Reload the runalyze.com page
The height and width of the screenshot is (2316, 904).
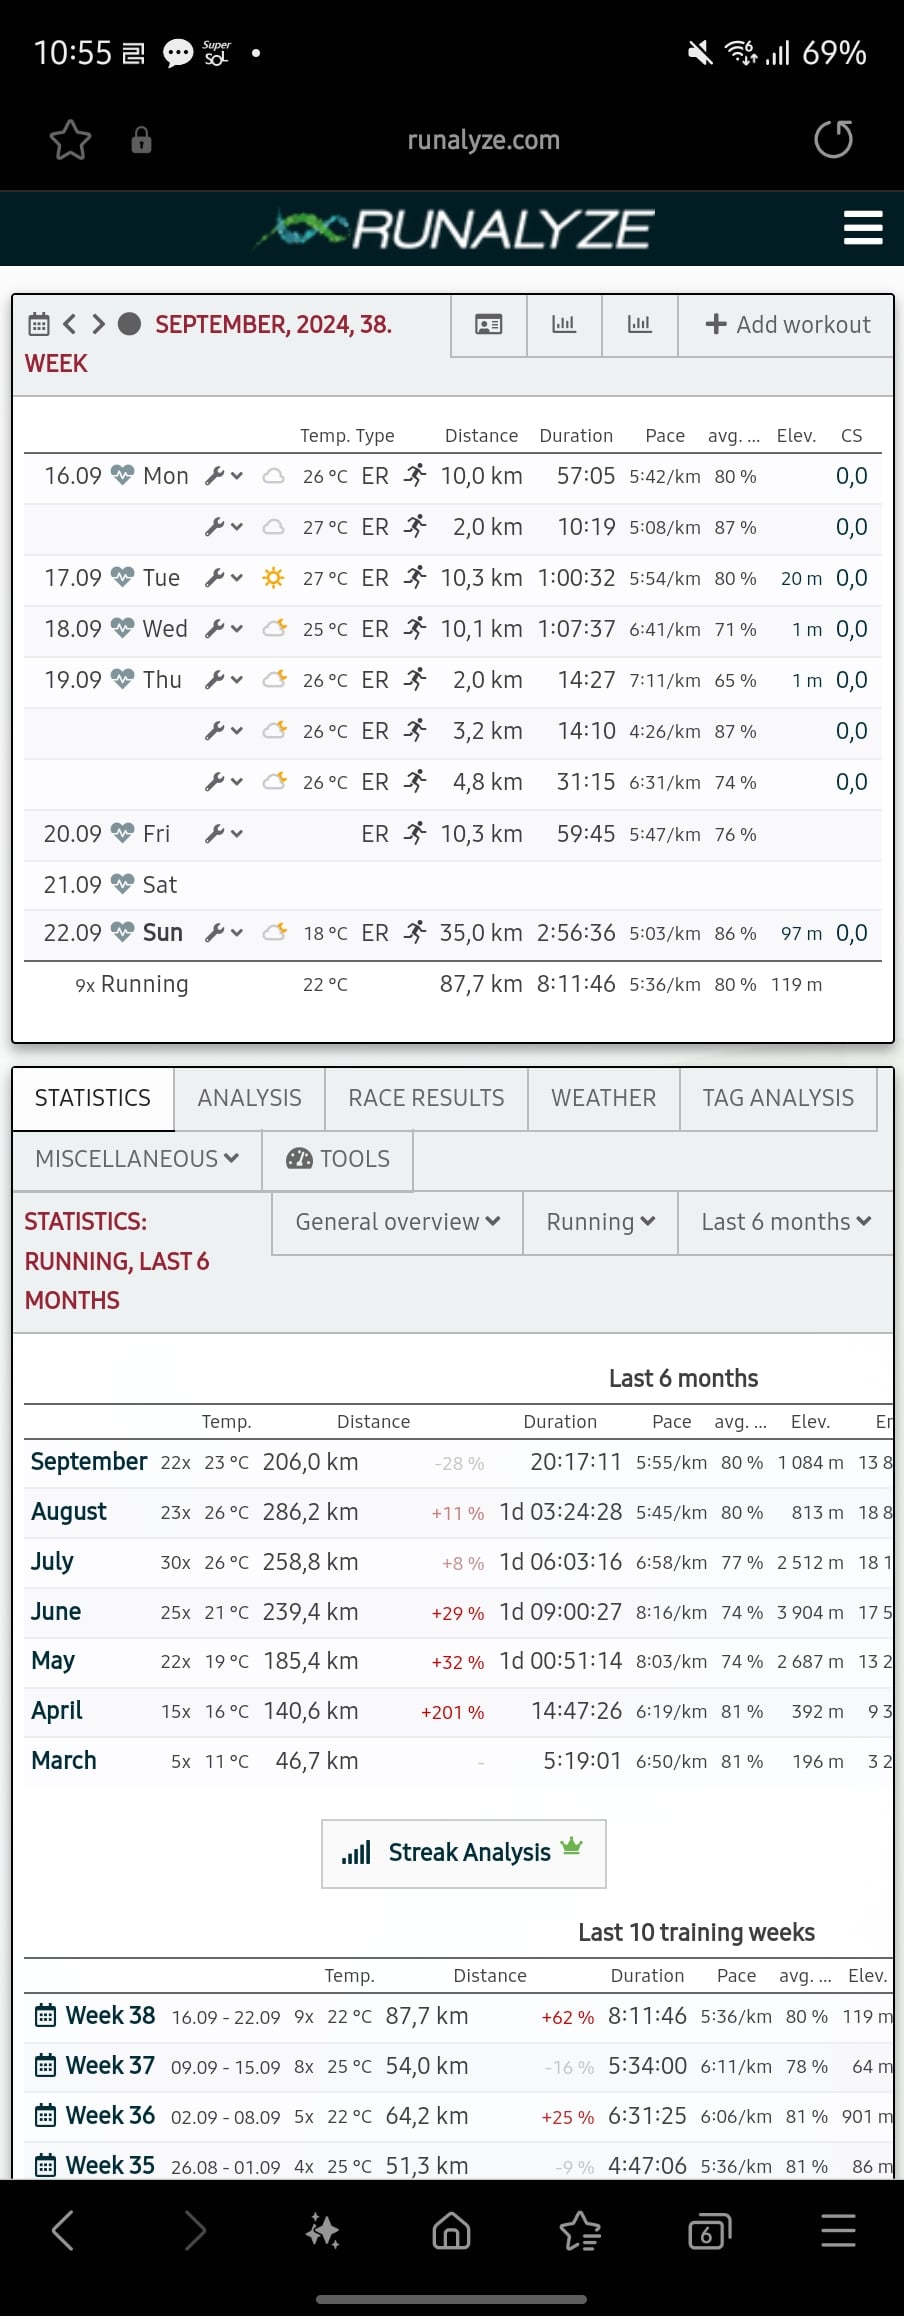coord(833,139)
